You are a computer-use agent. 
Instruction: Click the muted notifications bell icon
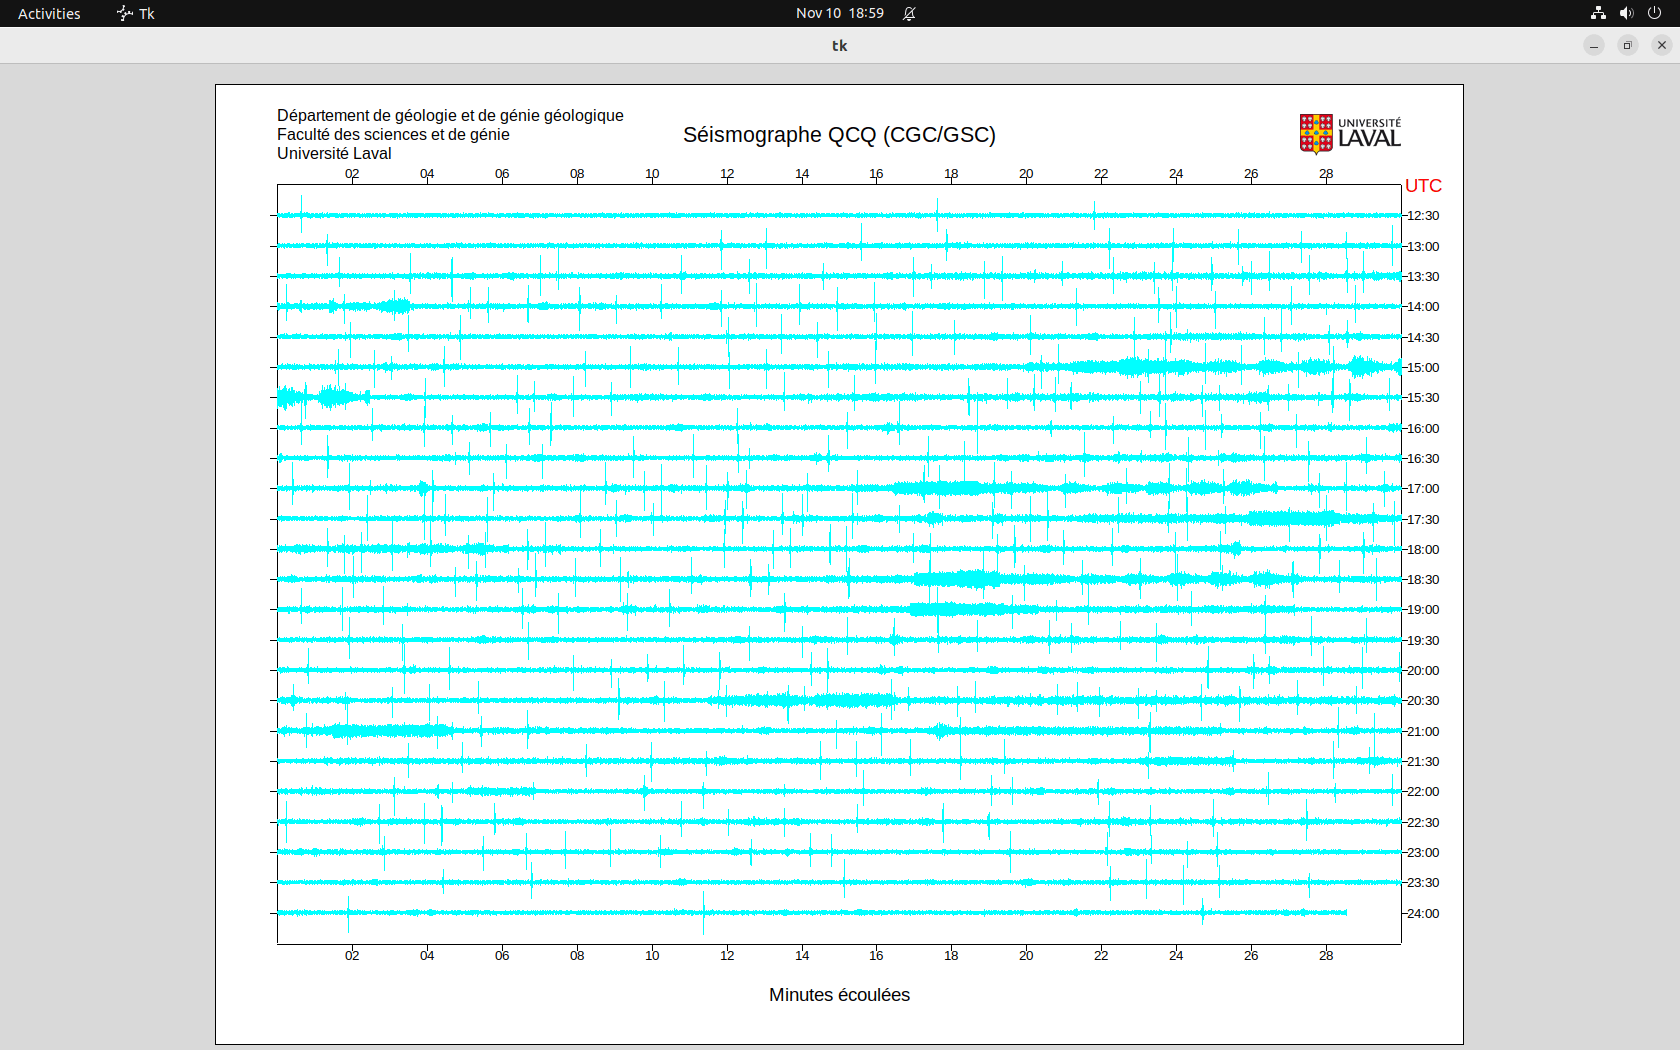click(909, 13)
